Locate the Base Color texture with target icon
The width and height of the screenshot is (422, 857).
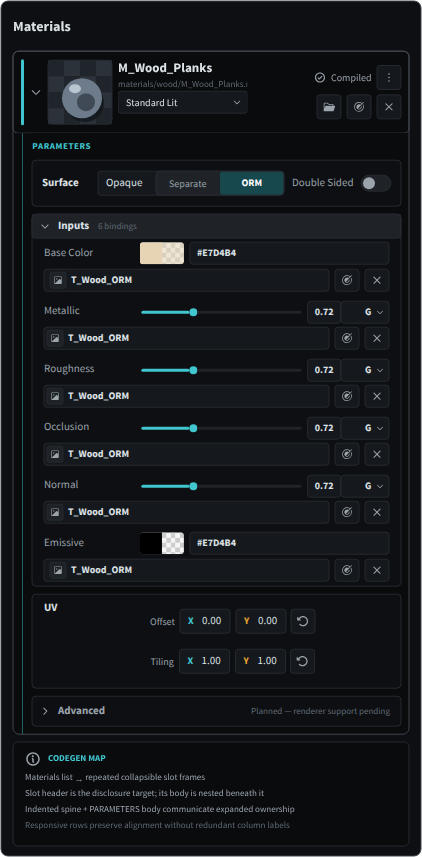coord(347,280)
